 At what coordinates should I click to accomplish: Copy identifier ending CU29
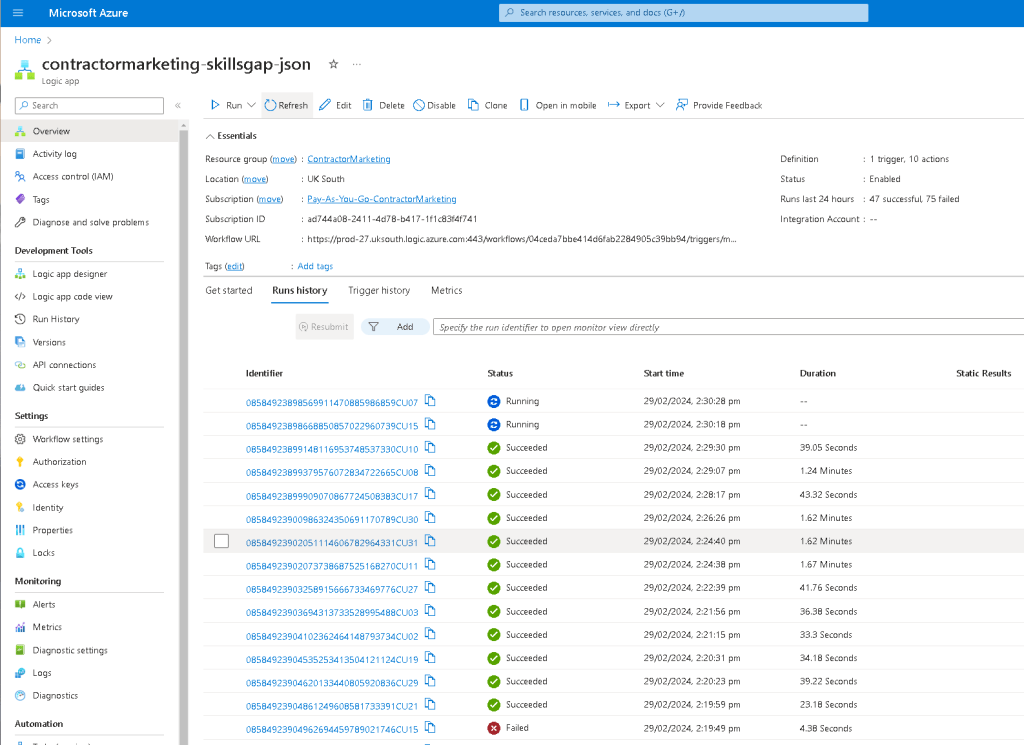point(430,681)
